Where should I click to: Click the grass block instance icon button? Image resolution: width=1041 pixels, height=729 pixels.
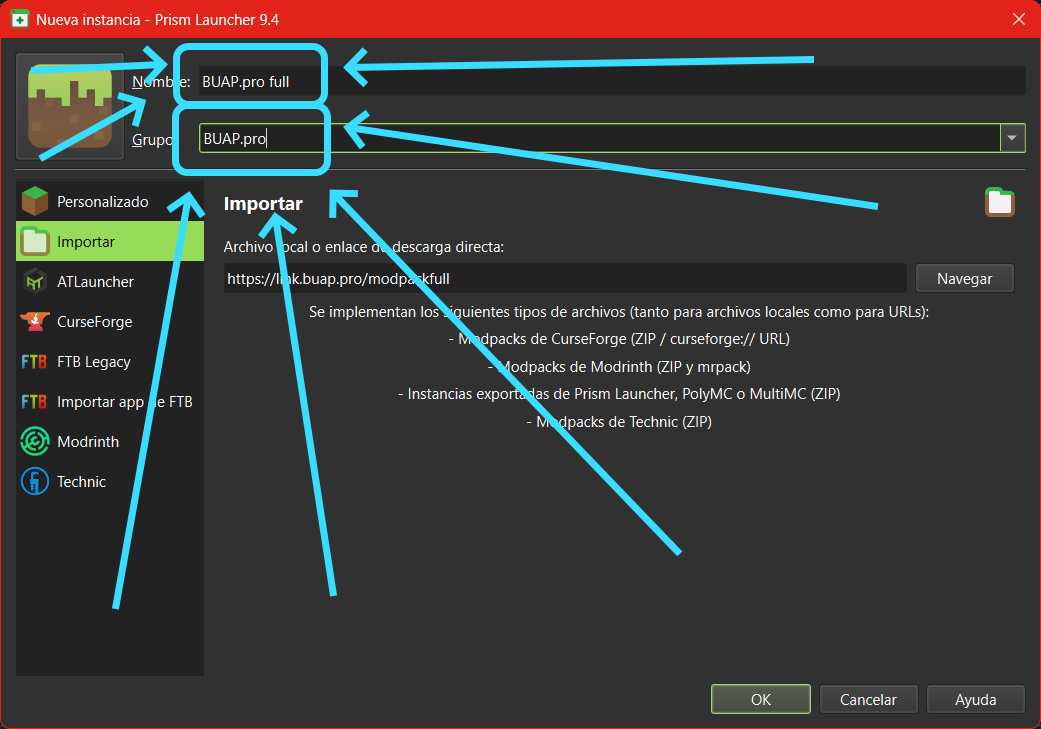pos(70,107)
